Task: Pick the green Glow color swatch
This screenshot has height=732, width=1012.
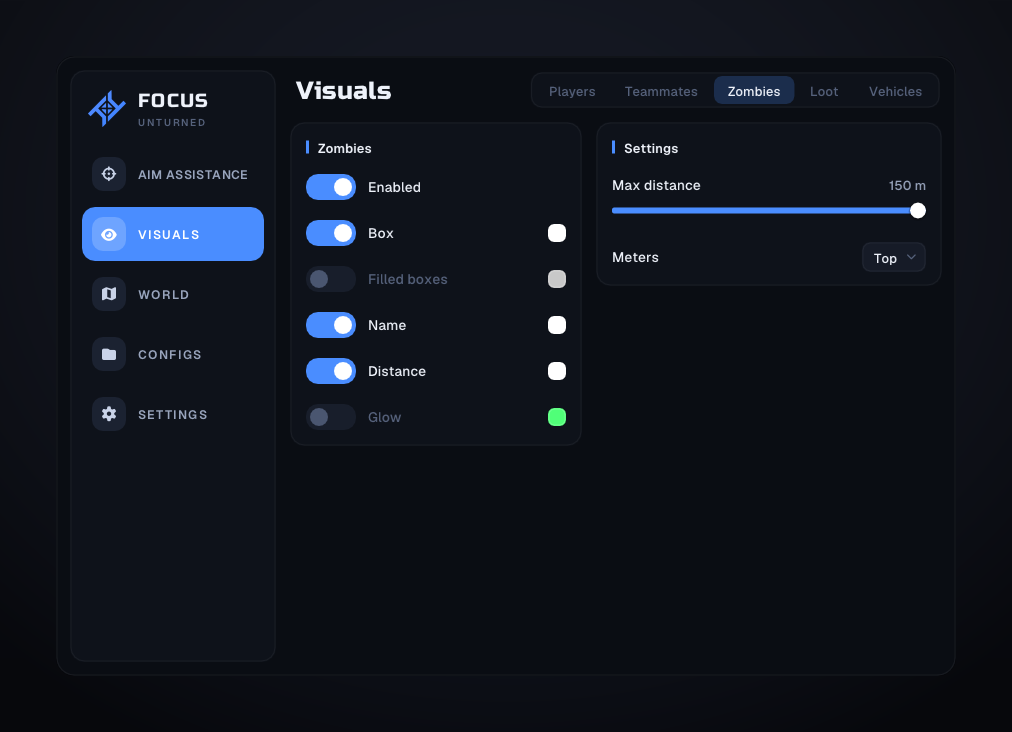Action: 557,418
